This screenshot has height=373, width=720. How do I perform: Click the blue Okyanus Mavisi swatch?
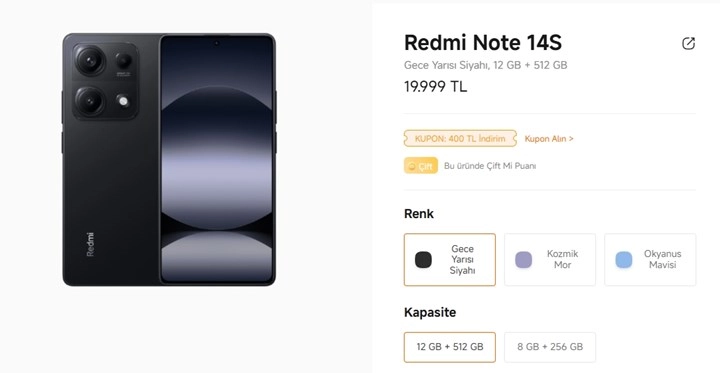pos(624,260)
